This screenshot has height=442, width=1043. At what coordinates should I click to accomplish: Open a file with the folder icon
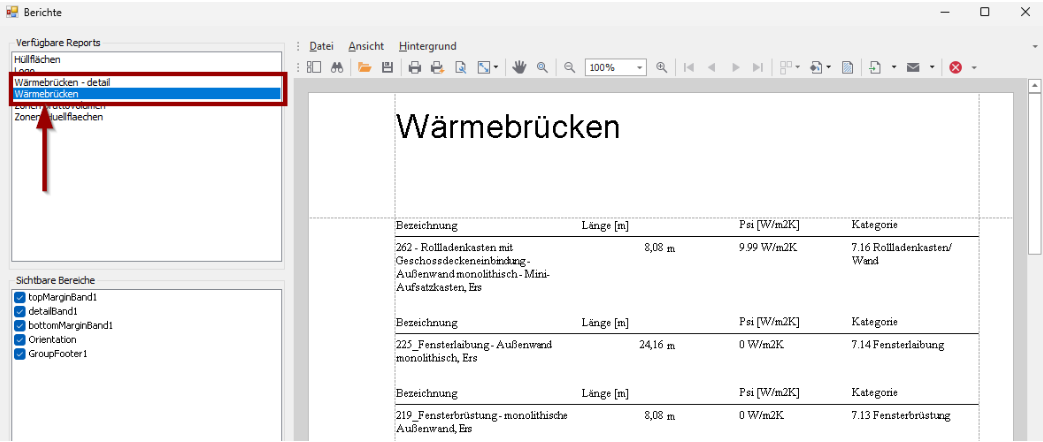pos(365,67)
